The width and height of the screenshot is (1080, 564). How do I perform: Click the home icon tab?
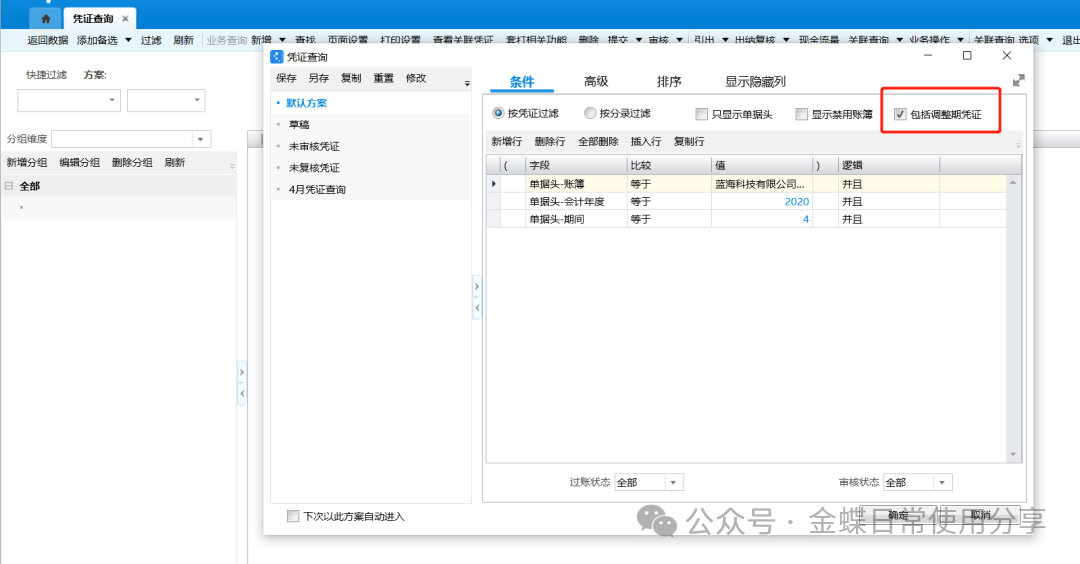[x=45, y=19]
